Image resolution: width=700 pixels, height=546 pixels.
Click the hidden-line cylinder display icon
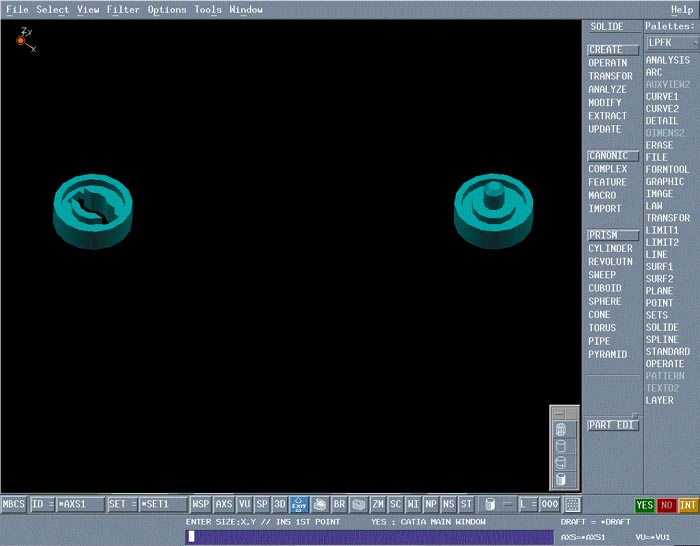[x=561, y=446]
